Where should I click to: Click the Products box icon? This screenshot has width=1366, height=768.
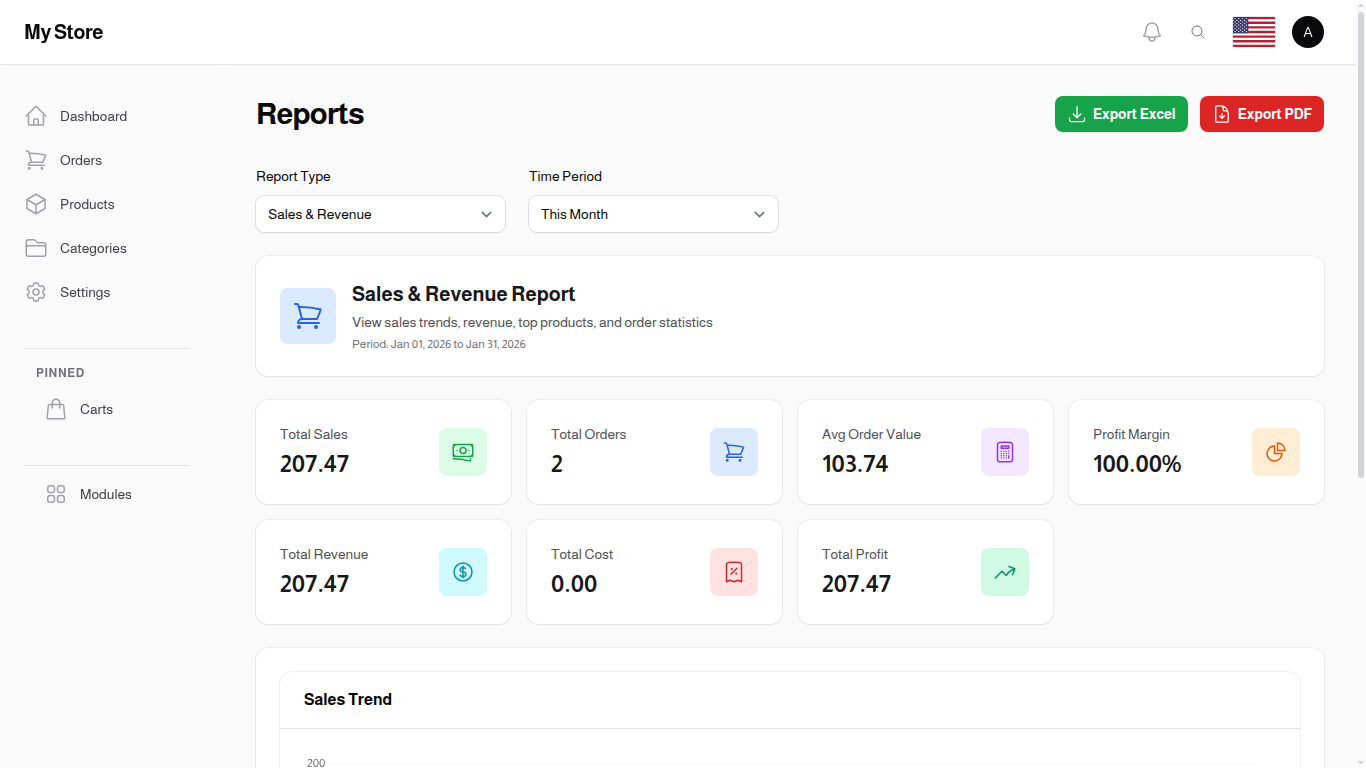(x=36, y=204)
